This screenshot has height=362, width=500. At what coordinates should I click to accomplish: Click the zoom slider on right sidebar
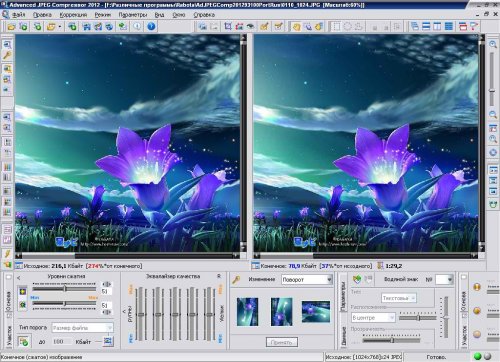(x=492, y=80)
